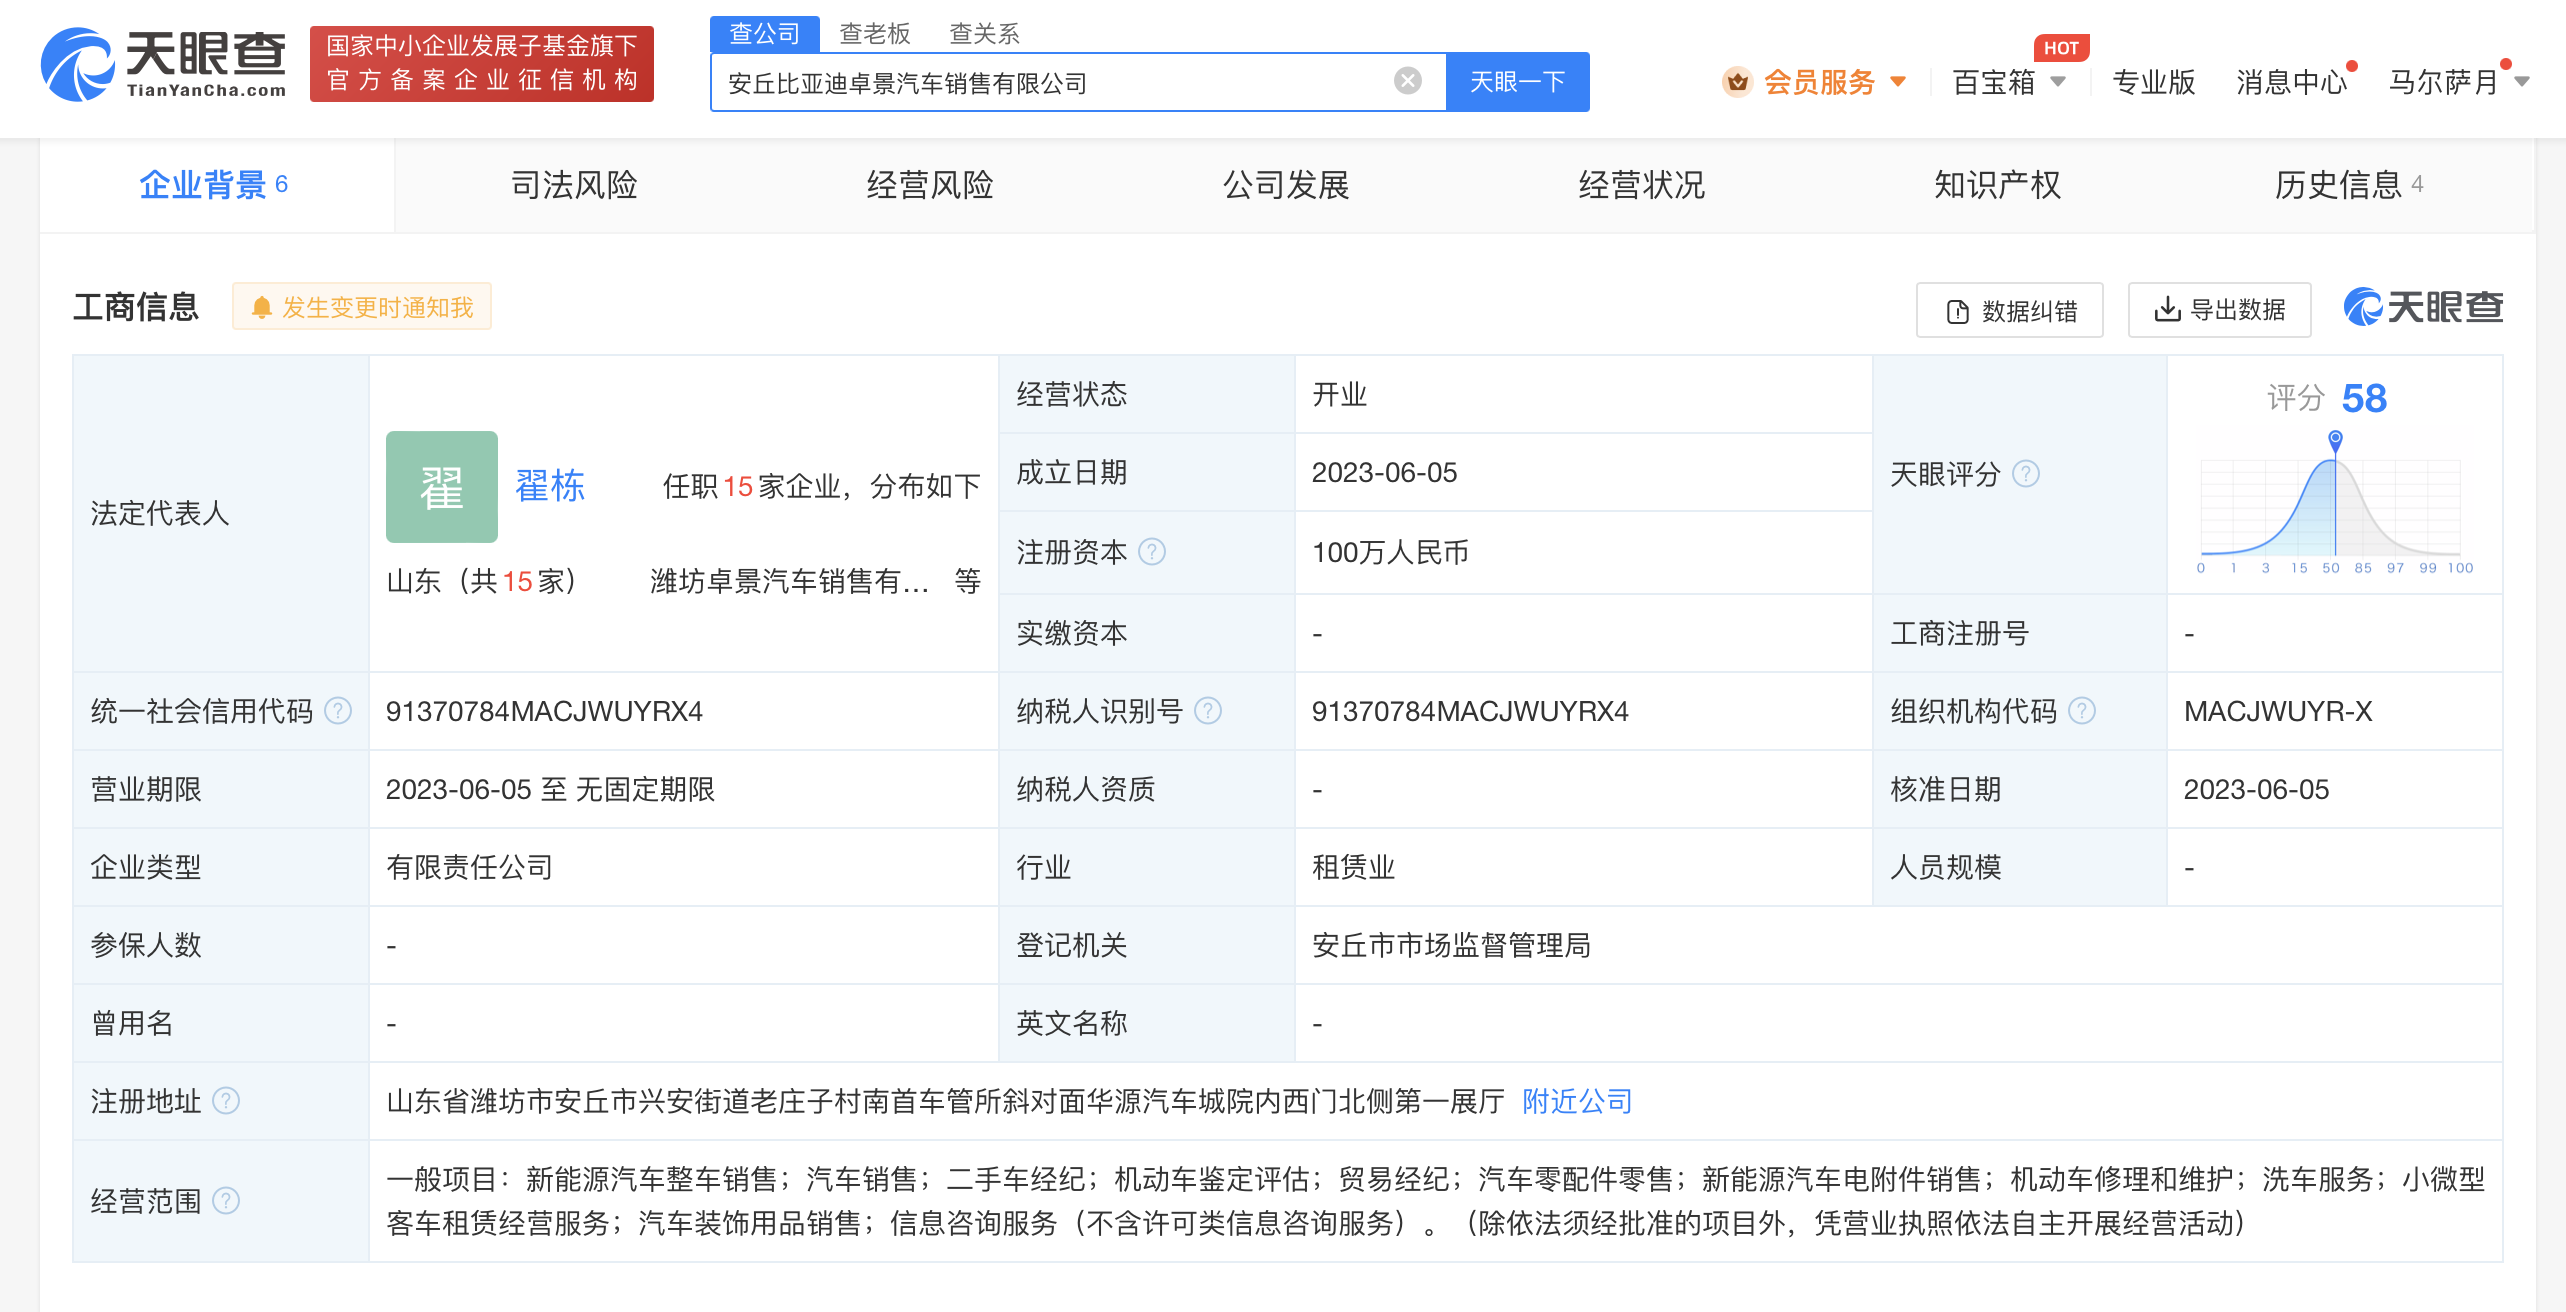Open the 附近公司 link
This screenshot has height=1312, width=2566.
coord(1577,1101)
